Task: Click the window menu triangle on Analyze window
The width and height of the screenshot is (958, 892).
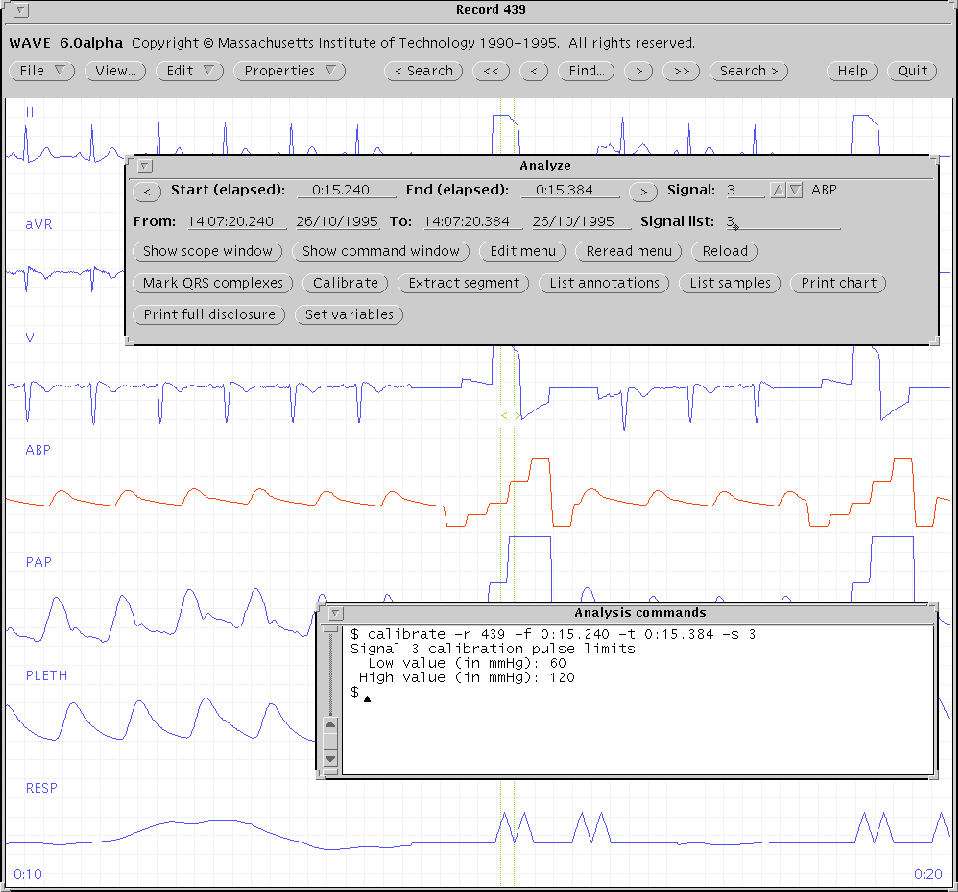Action: (143, 165)
